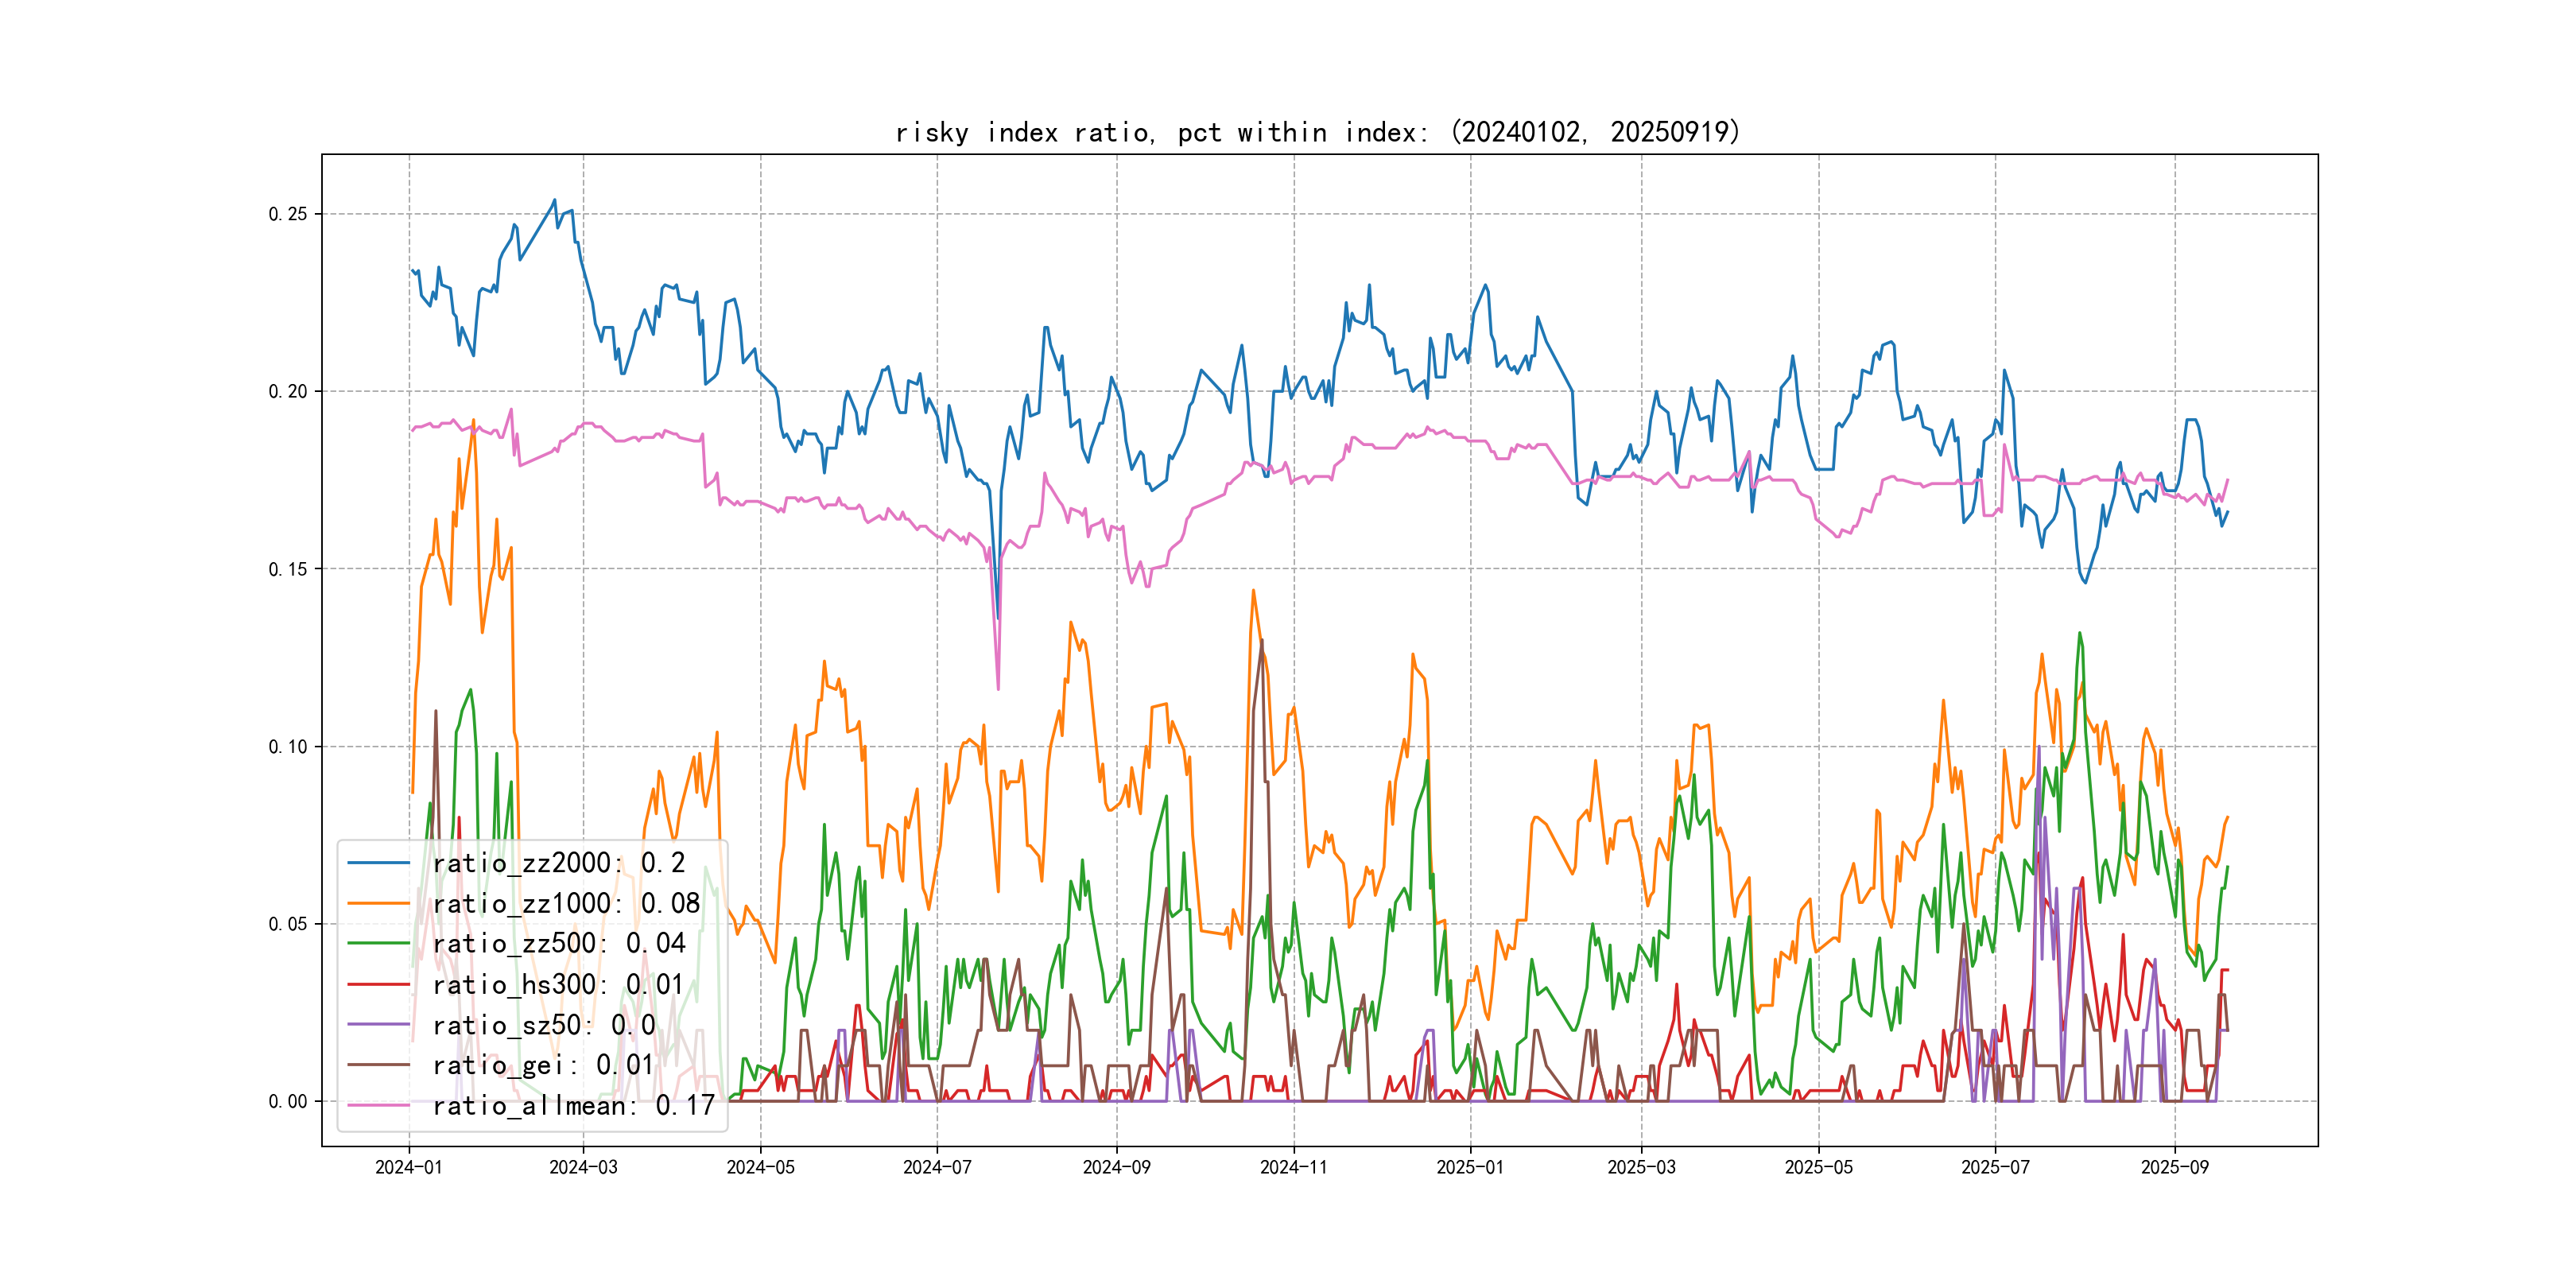2576x1288 pixels.
Task: Click the 2024-11 x-axis tick label
Action: coord(1293,1167)
